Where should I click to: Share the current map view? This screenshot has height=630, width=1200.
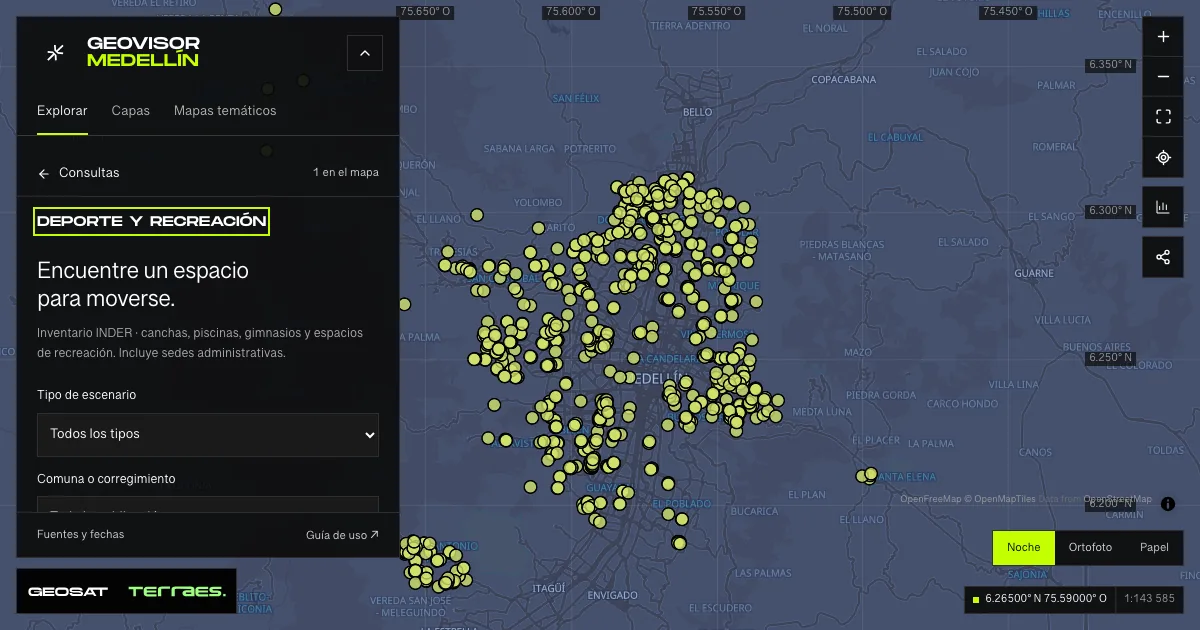tap(1163, 257)
